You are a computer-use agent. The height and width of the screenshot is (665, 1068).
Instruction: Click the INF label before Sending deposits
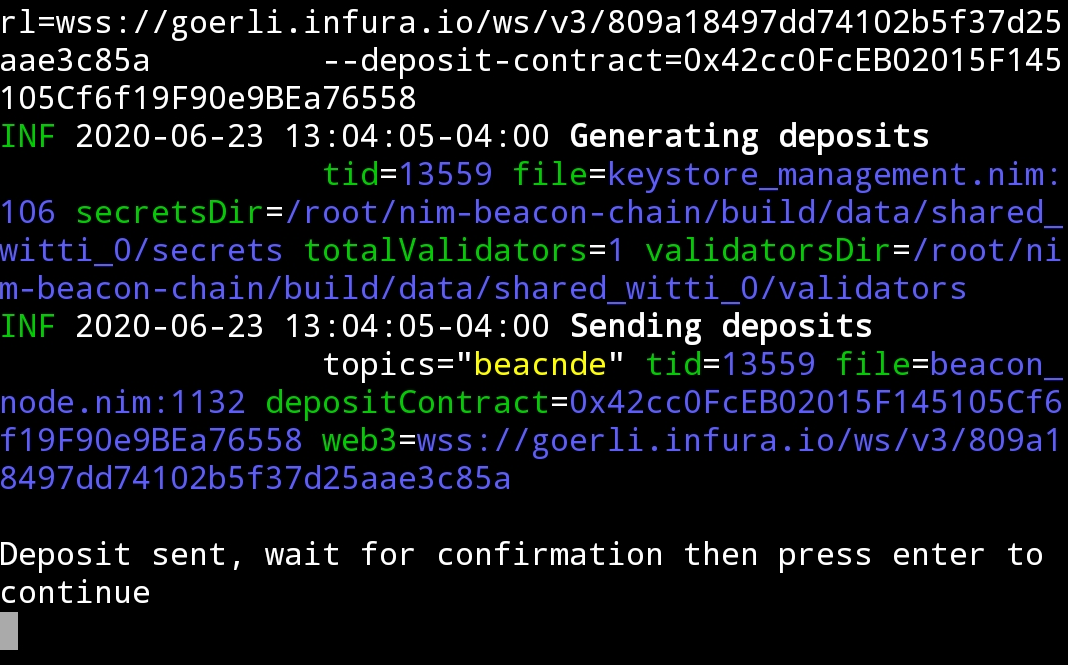[x=27, y=326]
